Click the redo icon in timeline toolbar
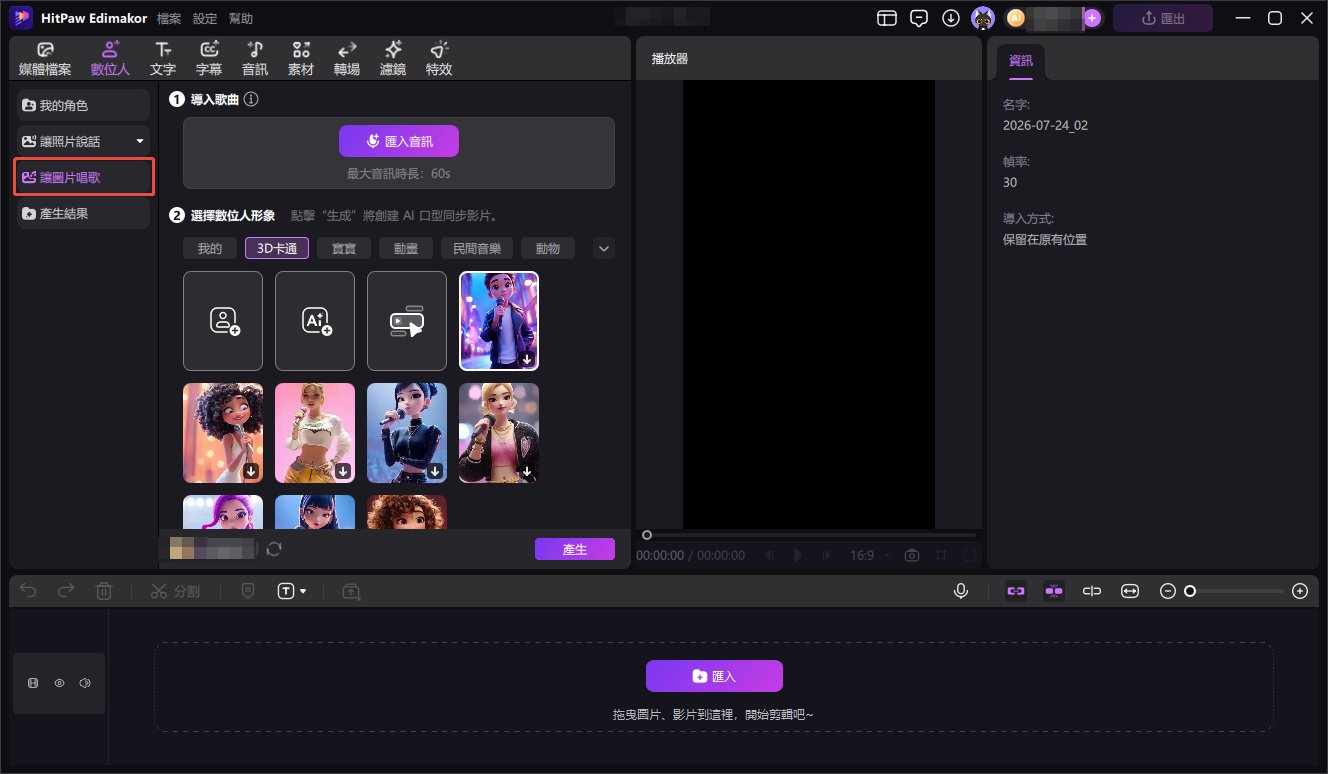This screenshot has width=1328, height=774. [x=66, y=591]
